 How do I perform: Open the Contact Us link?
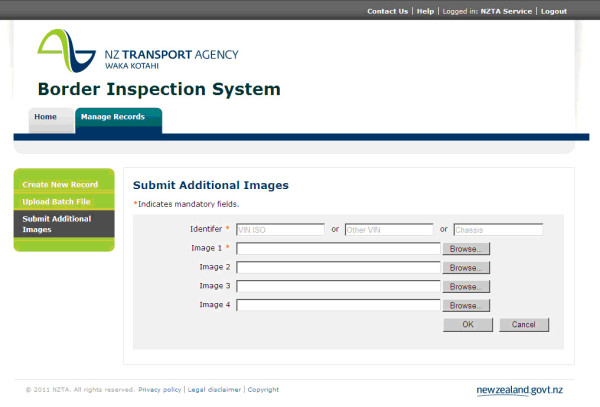pos(387,12)
